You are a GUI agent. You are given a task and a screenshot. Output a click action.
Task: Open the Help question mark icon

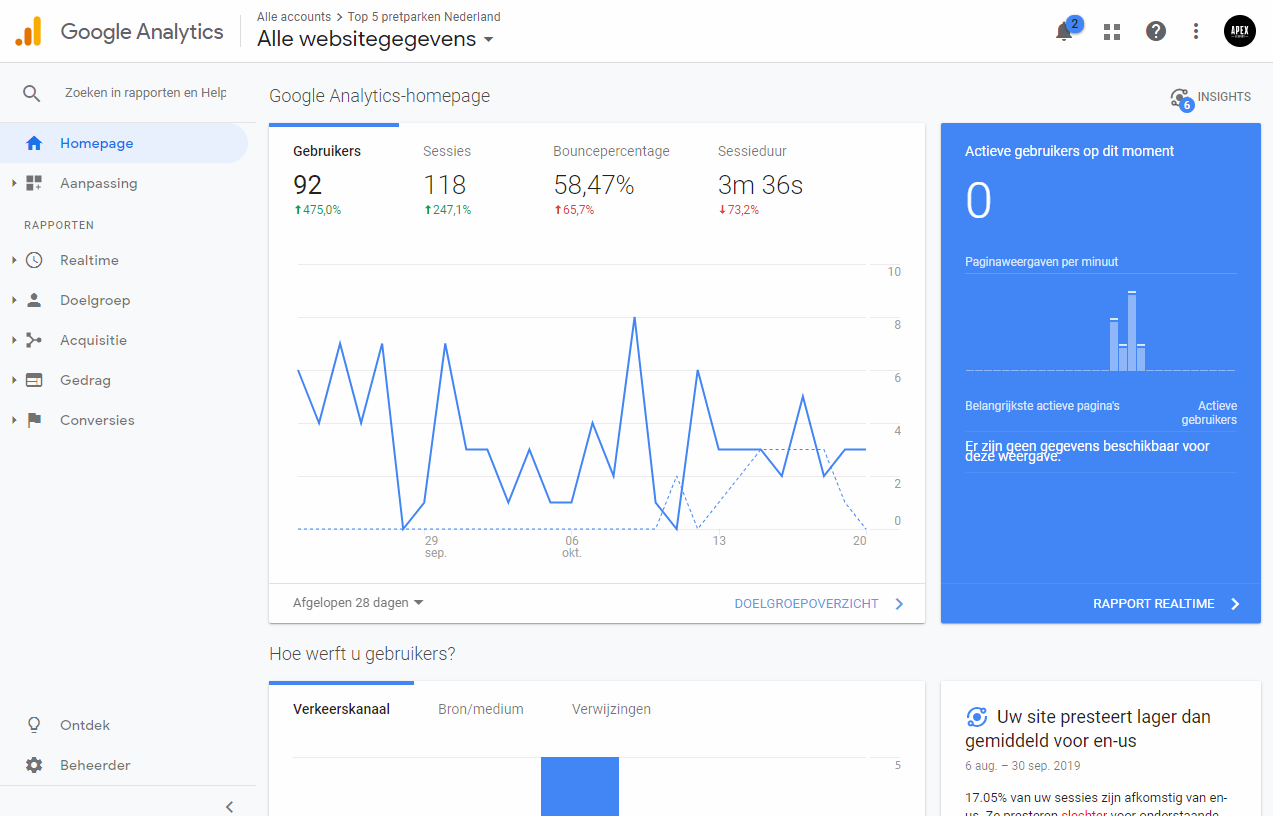1156,31
